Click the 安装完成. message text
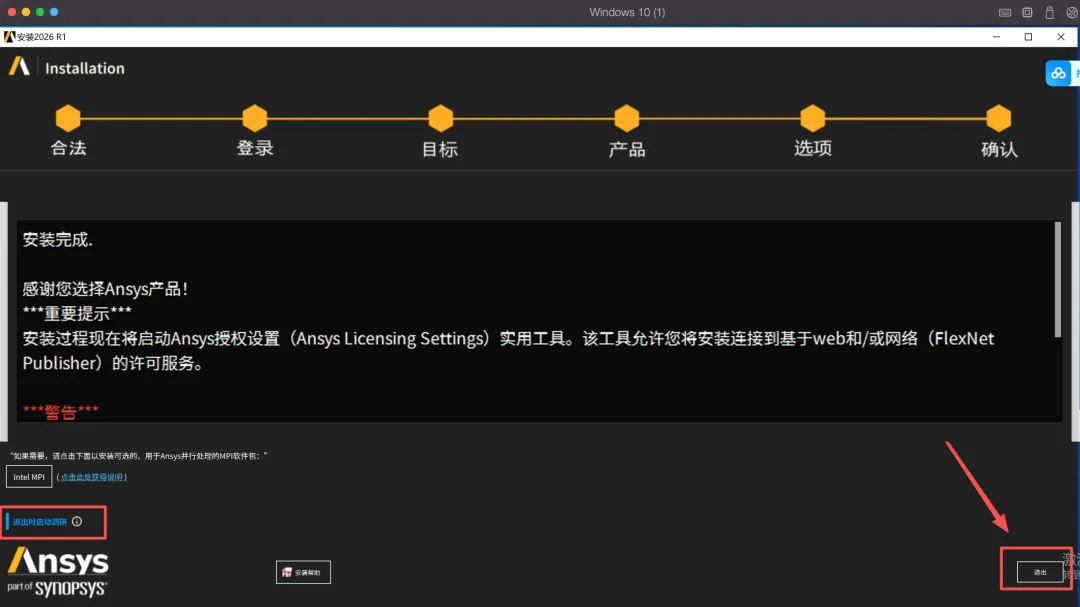 coord(58,240)
